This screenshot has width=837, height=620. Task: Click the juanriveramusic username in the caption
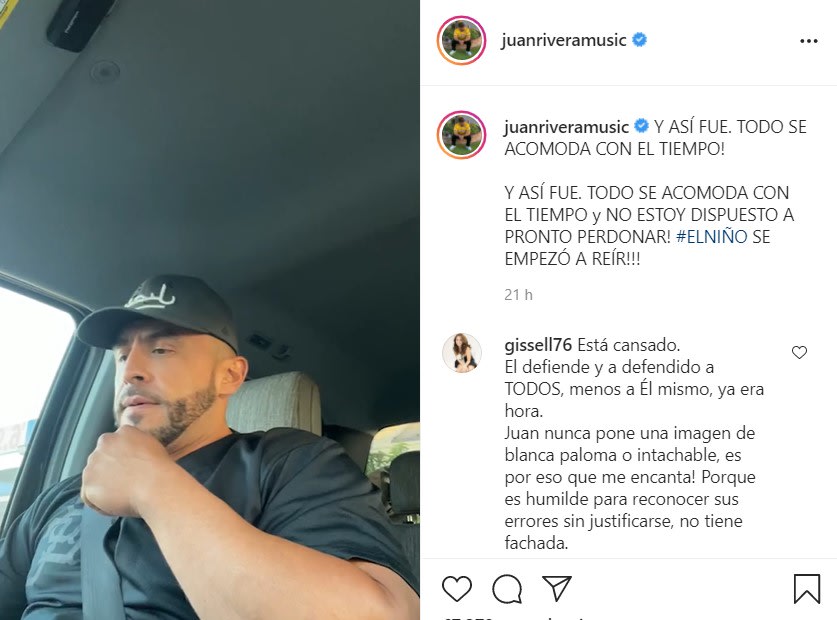tap(566, 127)
